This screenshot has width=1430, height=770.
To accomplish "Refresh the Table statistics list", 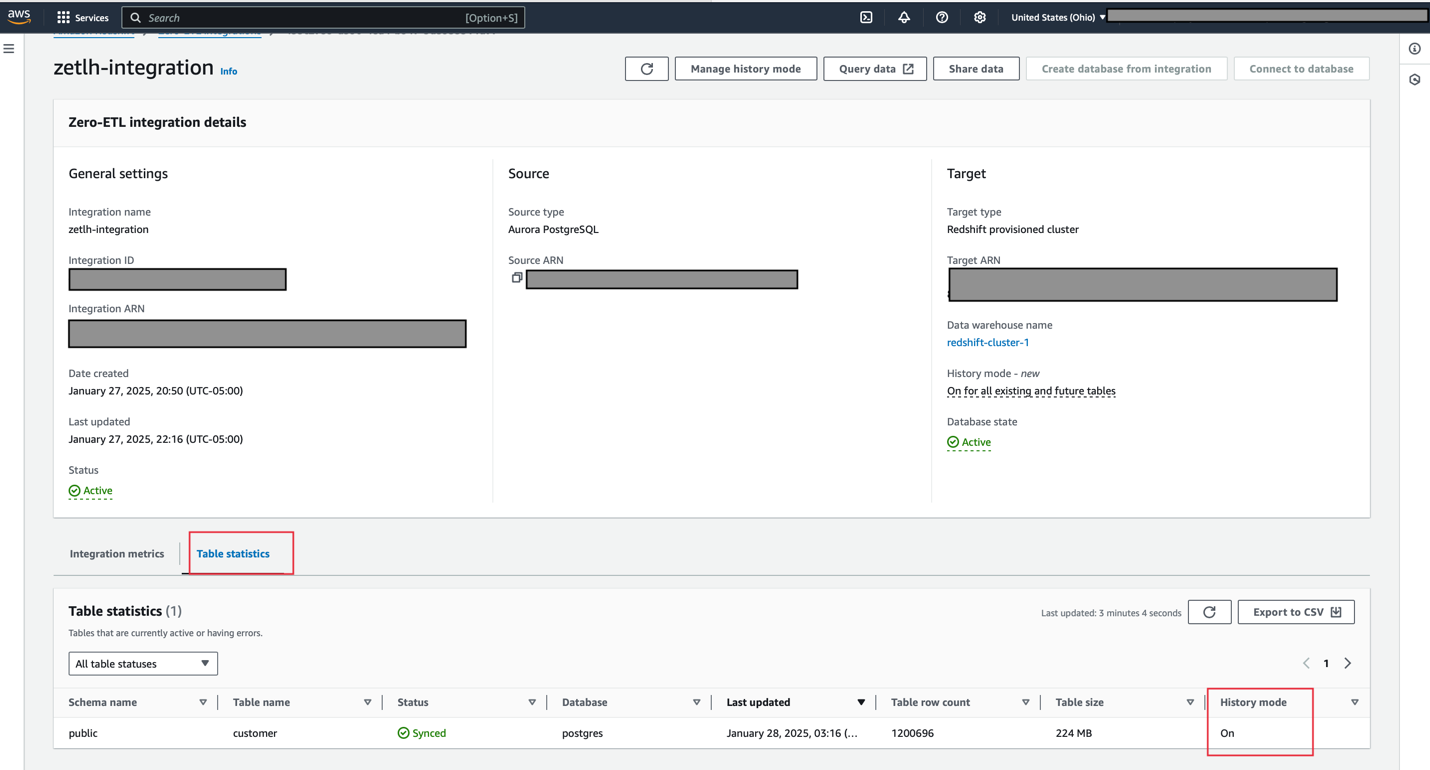I will coord(1209,612).
